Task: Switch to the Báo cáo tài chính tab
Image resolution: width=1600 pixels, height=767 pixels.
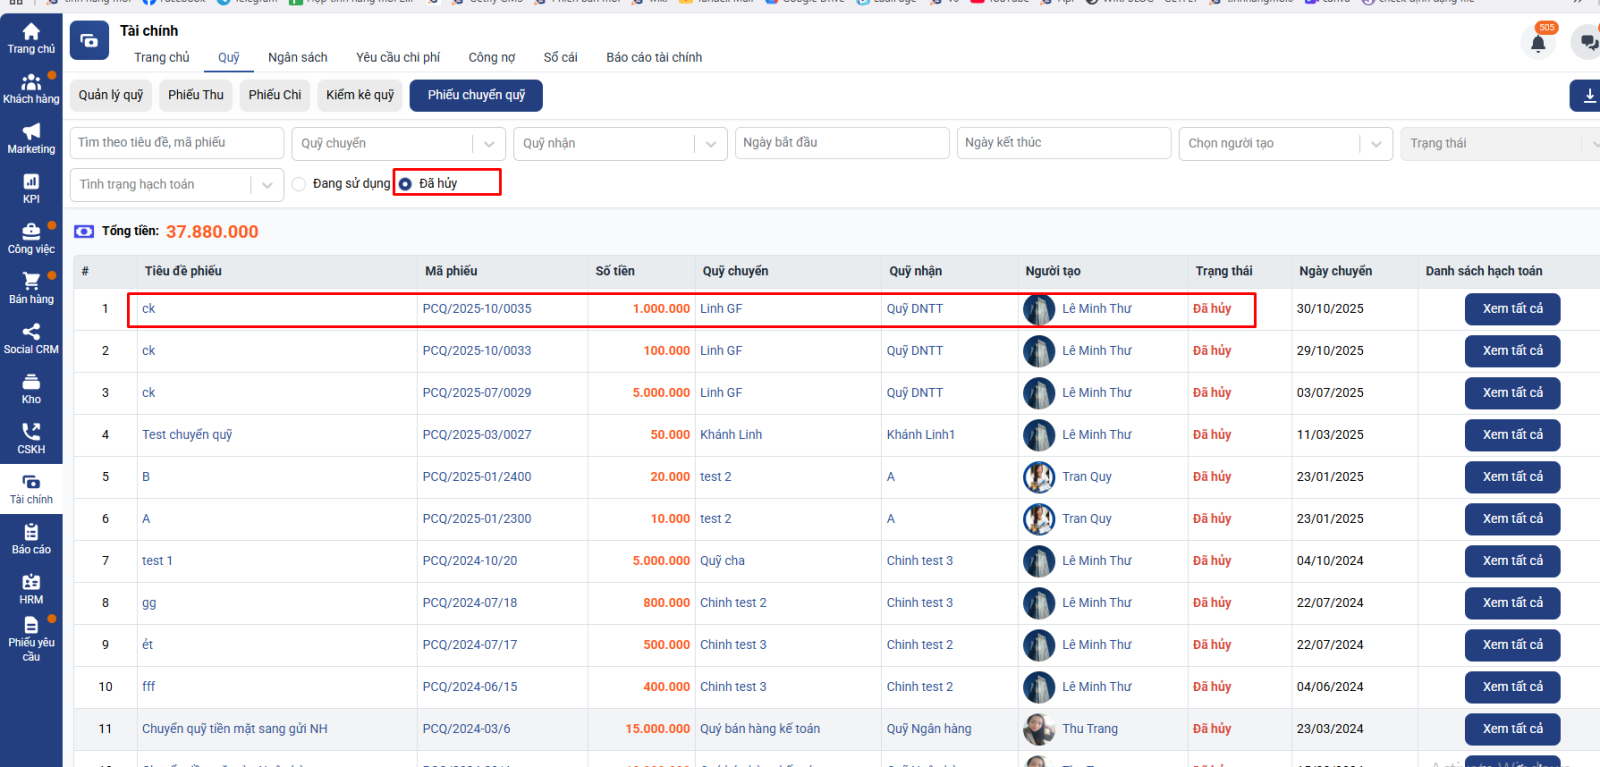Action: (x=653, y=58)
